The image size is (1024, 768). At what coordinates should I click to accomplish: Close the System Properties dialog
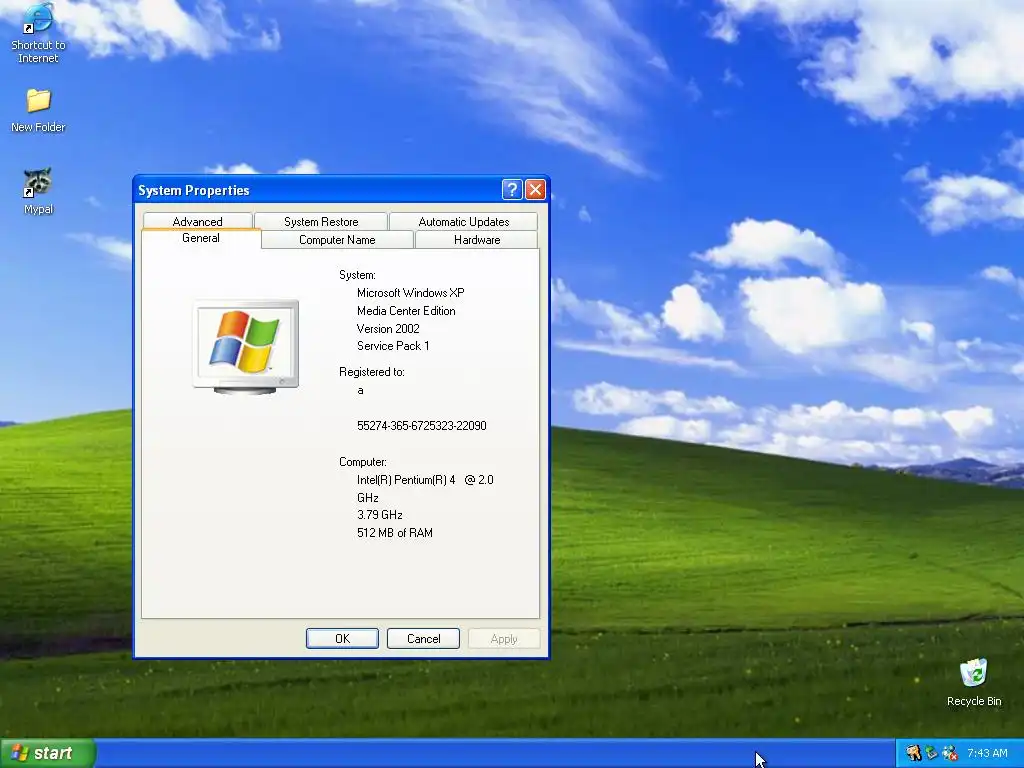(x=536, y=190)
